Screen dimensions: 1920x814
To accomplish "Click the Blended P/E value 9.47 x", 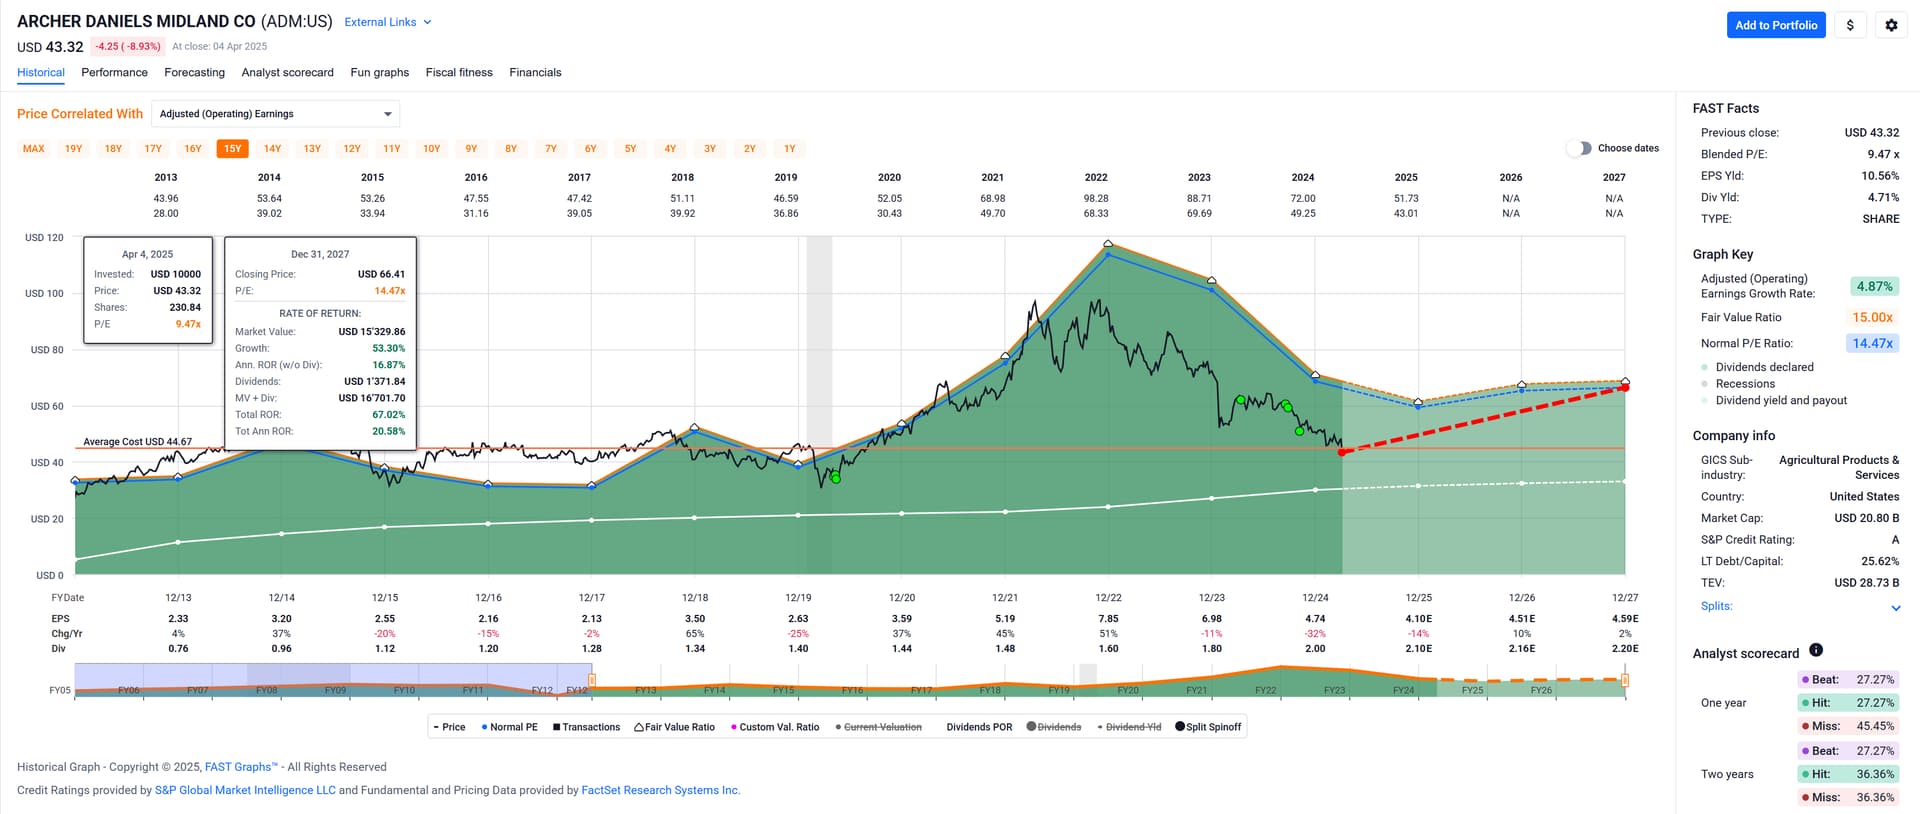I will [1882, 154].
